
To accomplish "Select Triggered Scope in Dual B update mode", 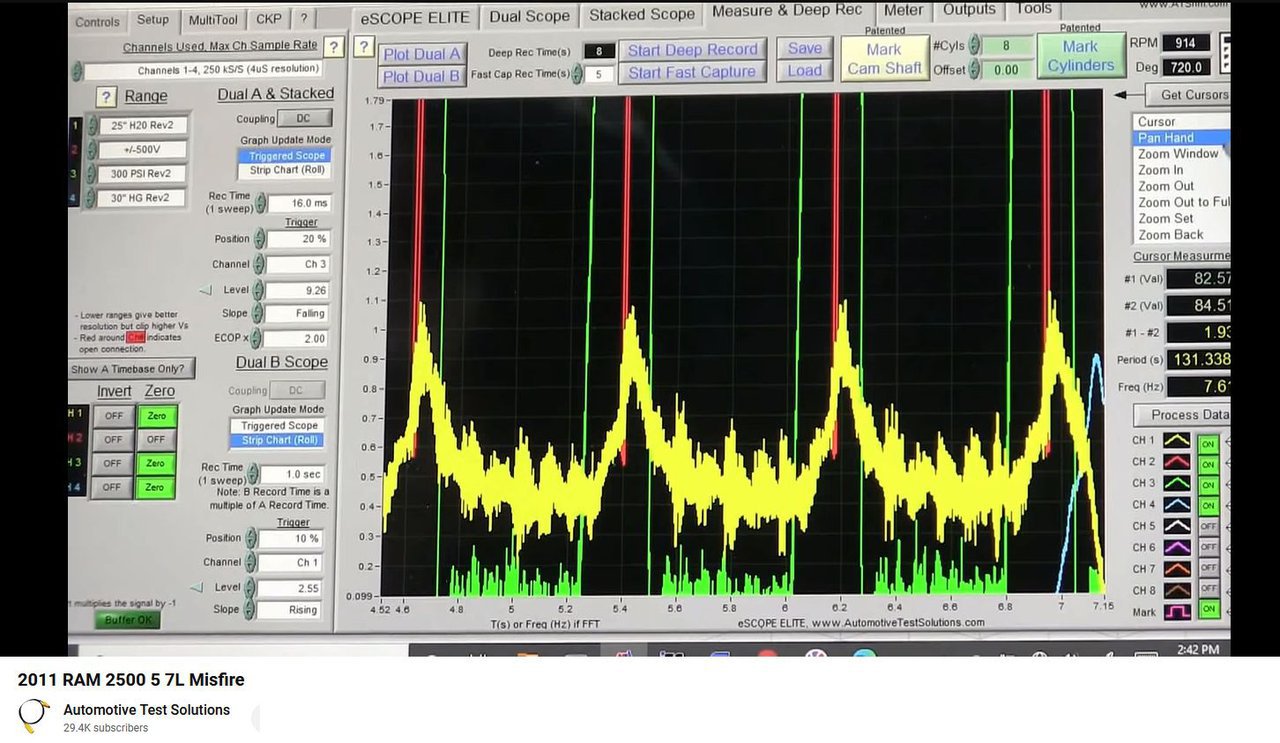I will coord(277,425).
